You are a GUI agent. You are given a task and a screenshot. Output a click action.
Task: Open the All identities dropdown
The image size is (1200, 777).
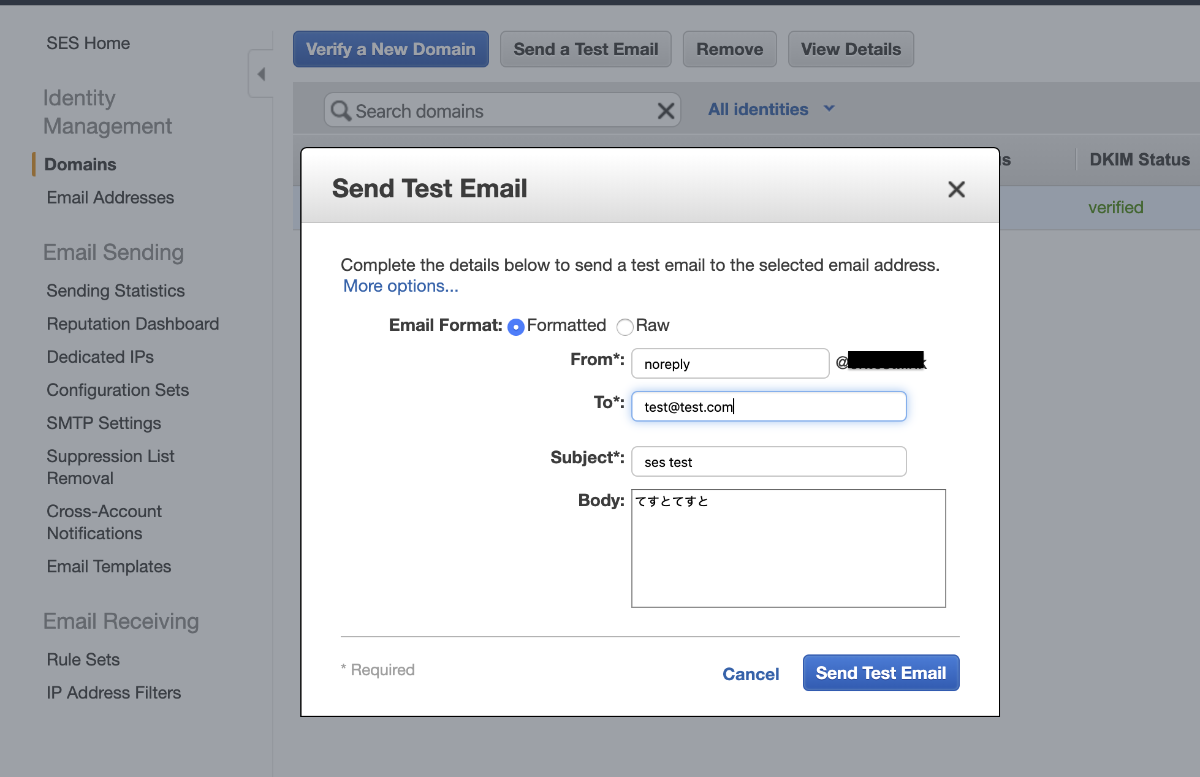tap(771, 109)
